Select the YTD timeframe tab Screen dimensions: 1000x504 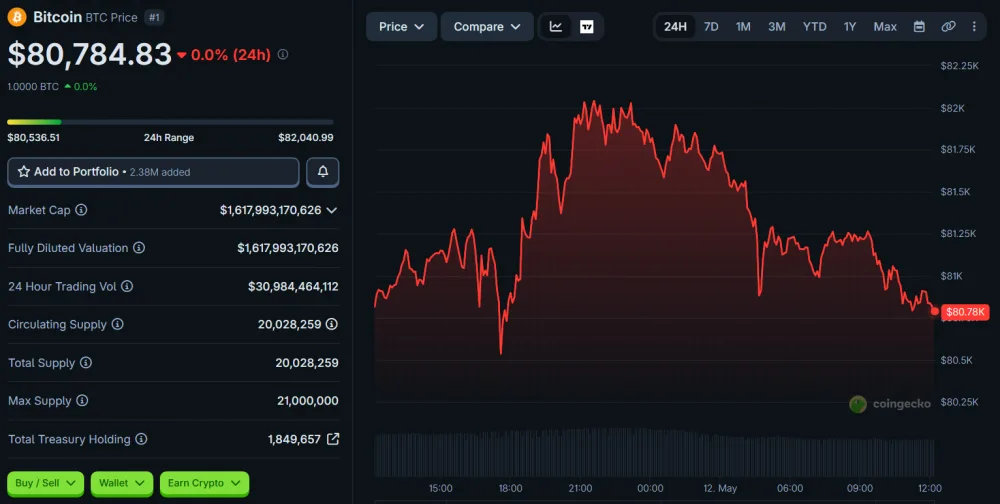click(814, 27)
